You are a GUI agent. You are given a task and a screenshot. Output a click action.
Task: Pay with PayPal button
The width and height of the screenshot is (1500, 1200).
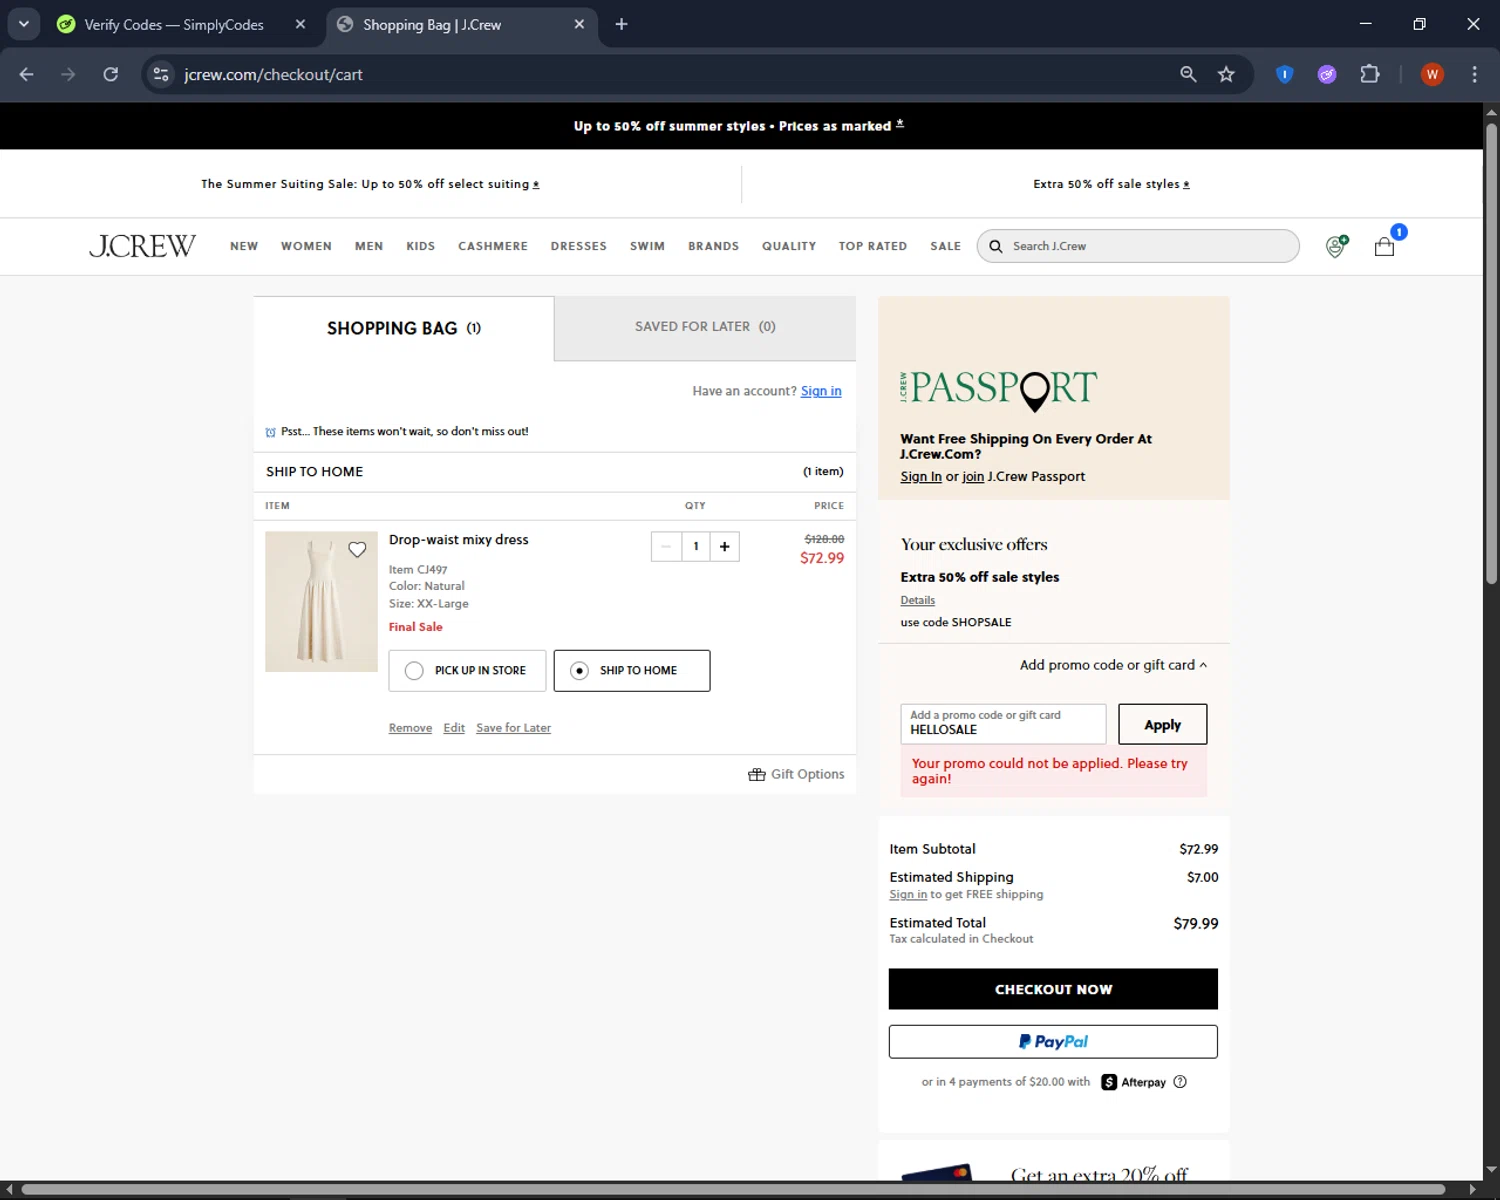tap(1053, 1042)
